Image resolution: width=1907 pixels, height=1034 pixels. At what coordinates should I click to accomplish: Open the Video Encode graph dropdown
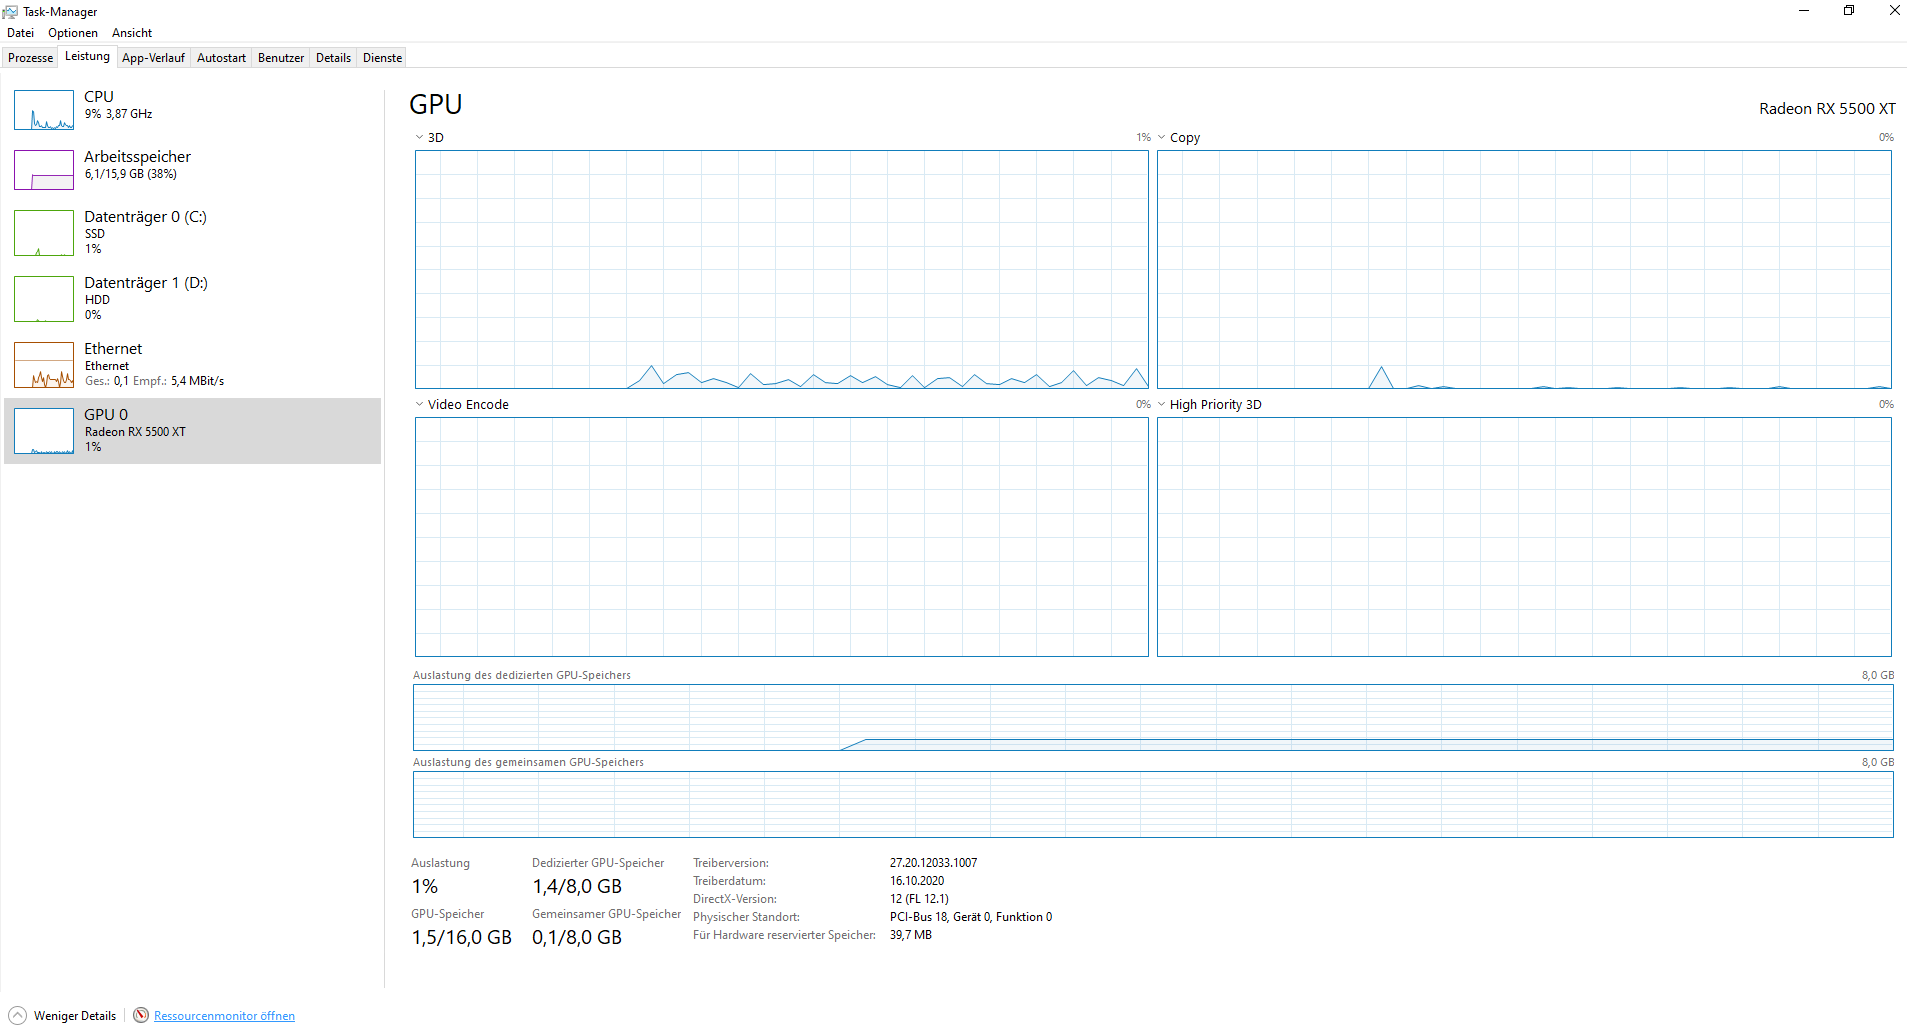coord(419,404)
